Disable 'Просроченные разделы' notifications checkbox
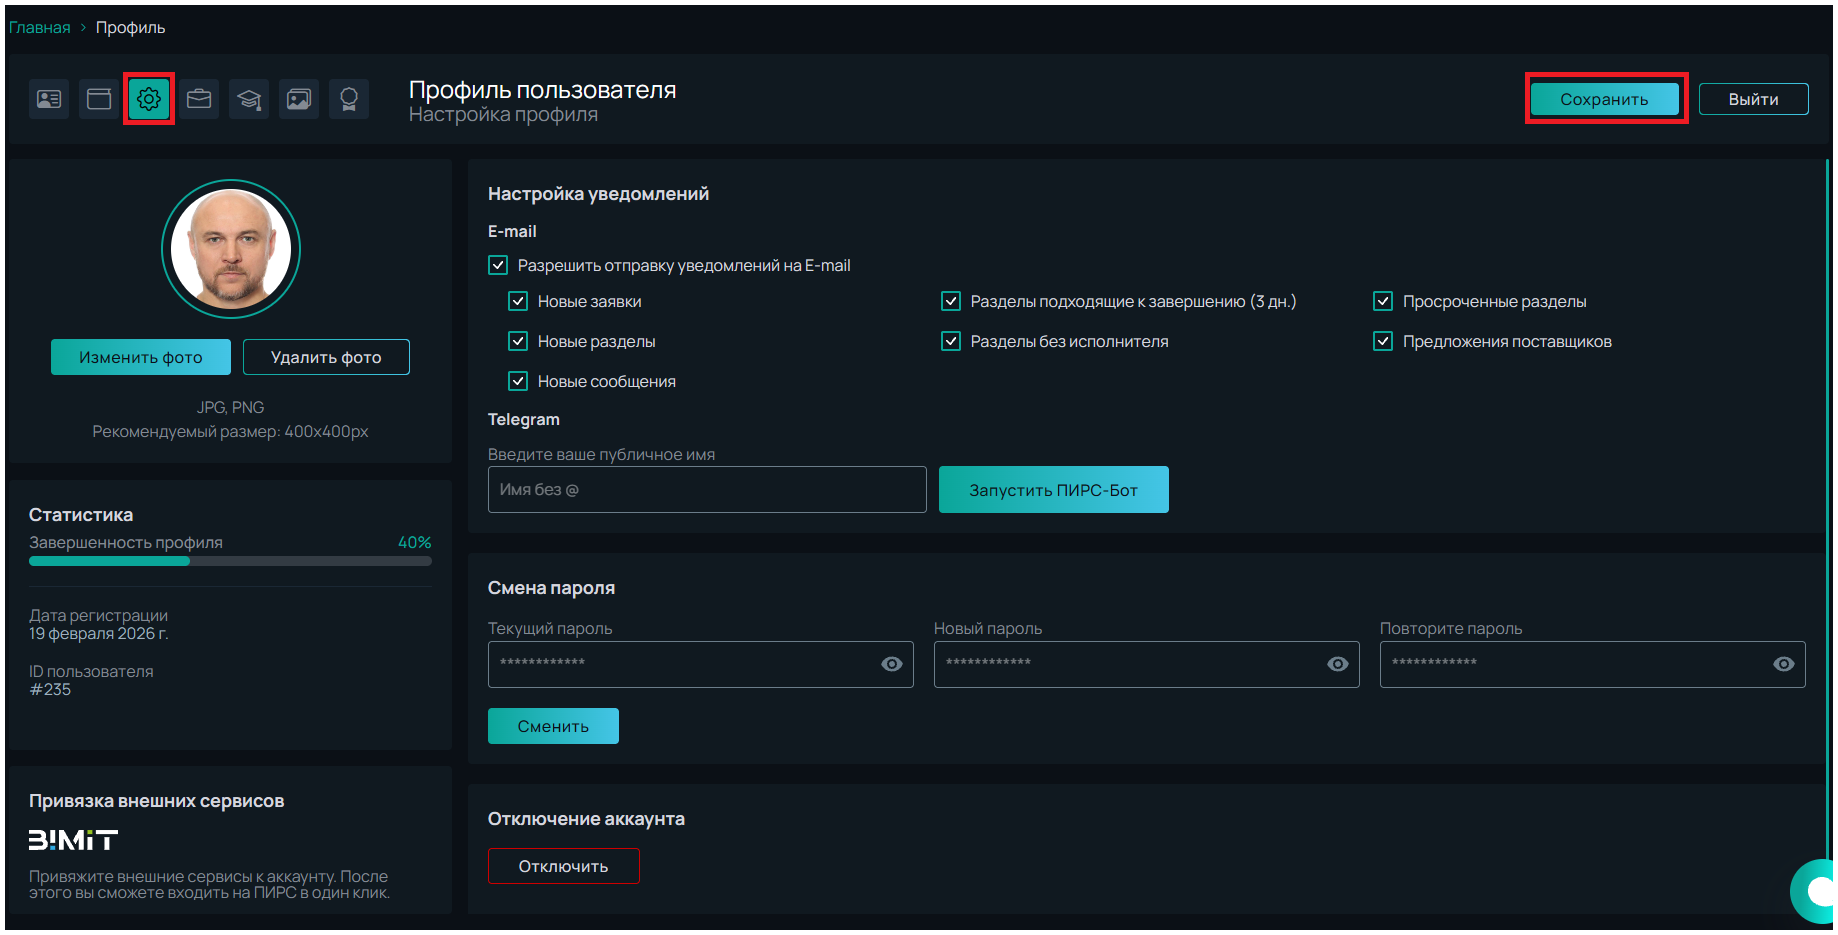1838x935 pixels. 1383,301
